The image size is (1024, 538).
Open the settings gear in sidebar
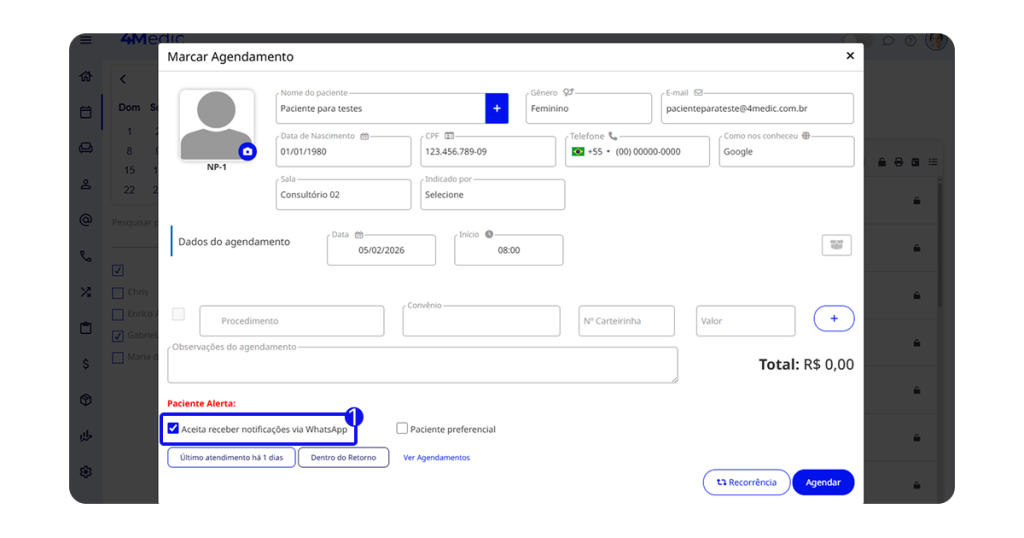pyautogui.click(x=86, y=472)
